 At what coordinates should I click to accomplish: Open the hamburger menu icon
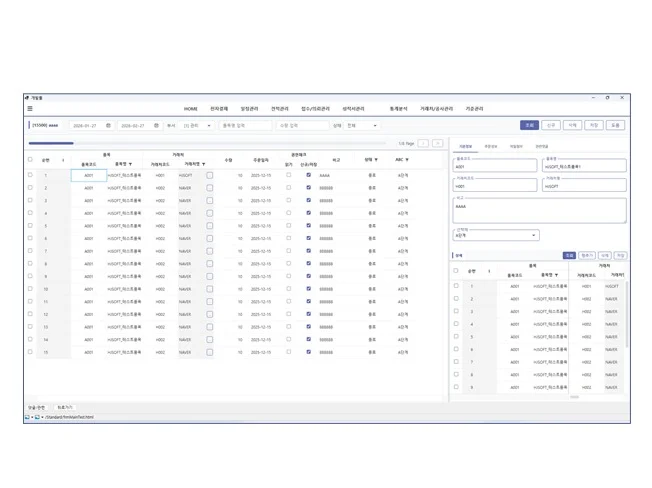tap(30, 109)
